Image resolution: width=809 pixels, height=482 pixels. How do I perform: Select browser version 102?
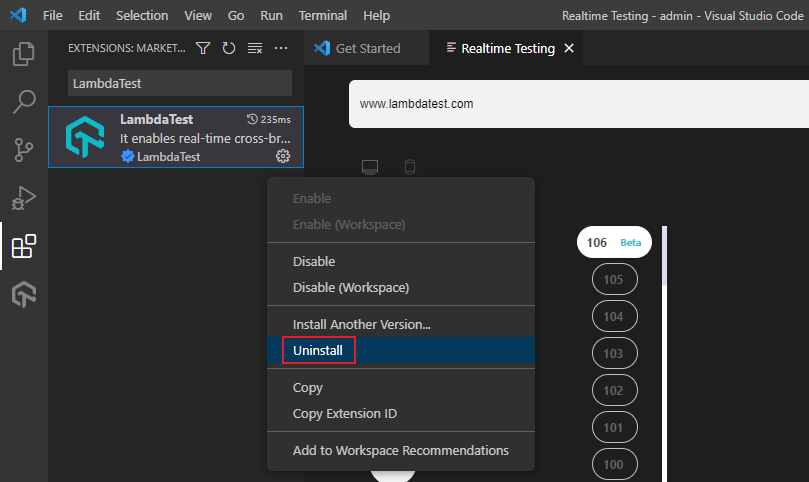point(614,391)
